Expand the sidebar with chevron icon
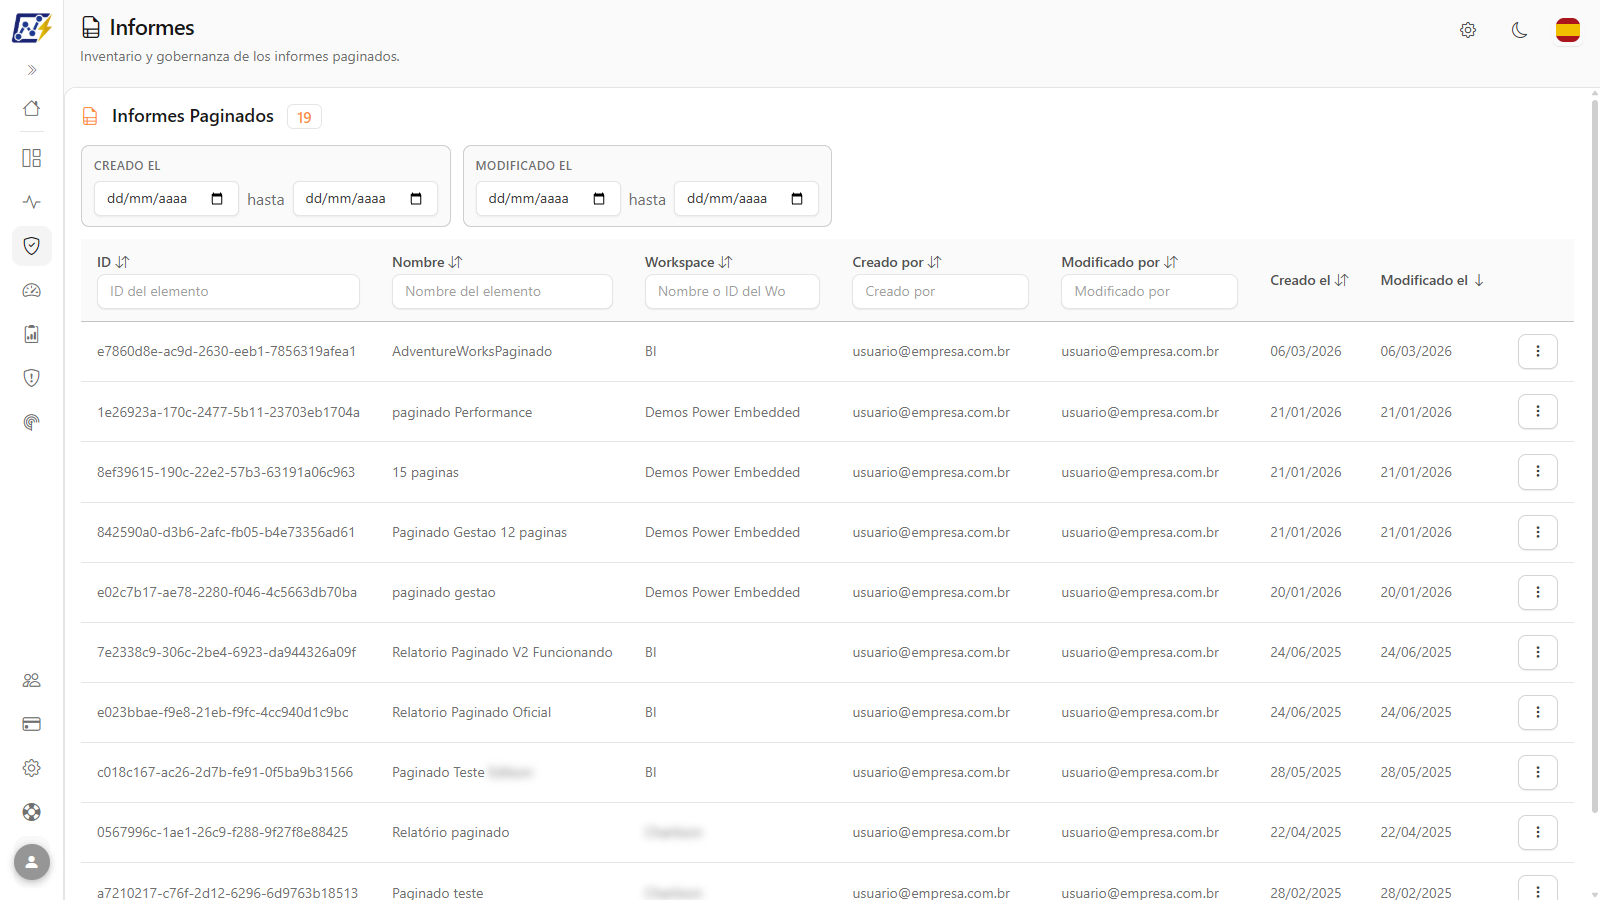Image resolution: width=1600 pixels, height=900 pixels. 32,70
